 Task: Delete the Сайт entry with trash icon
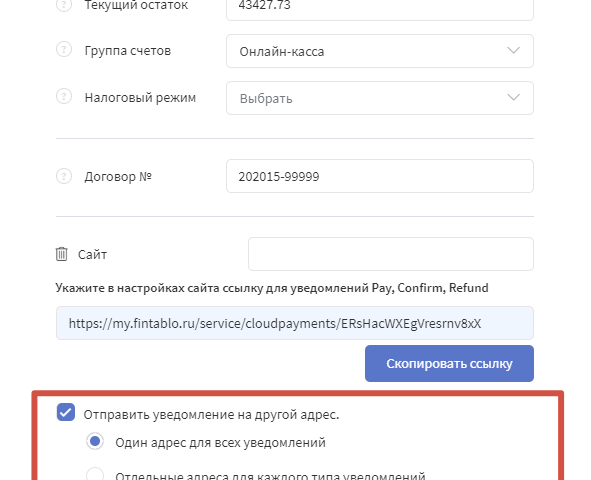(61, 254)
